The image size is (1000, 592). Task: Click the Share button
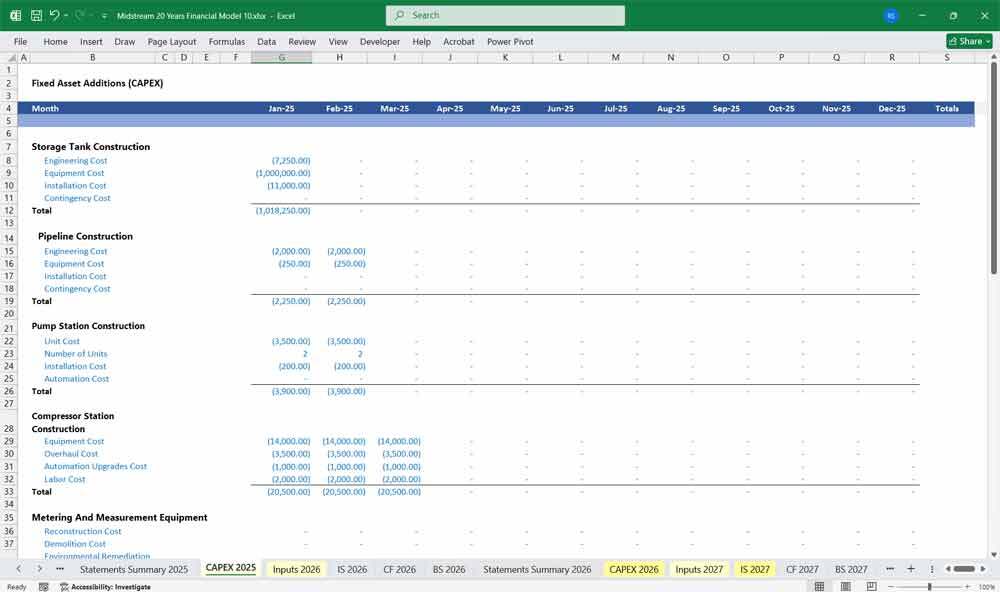pyautogui.click(x=969, y=41)
